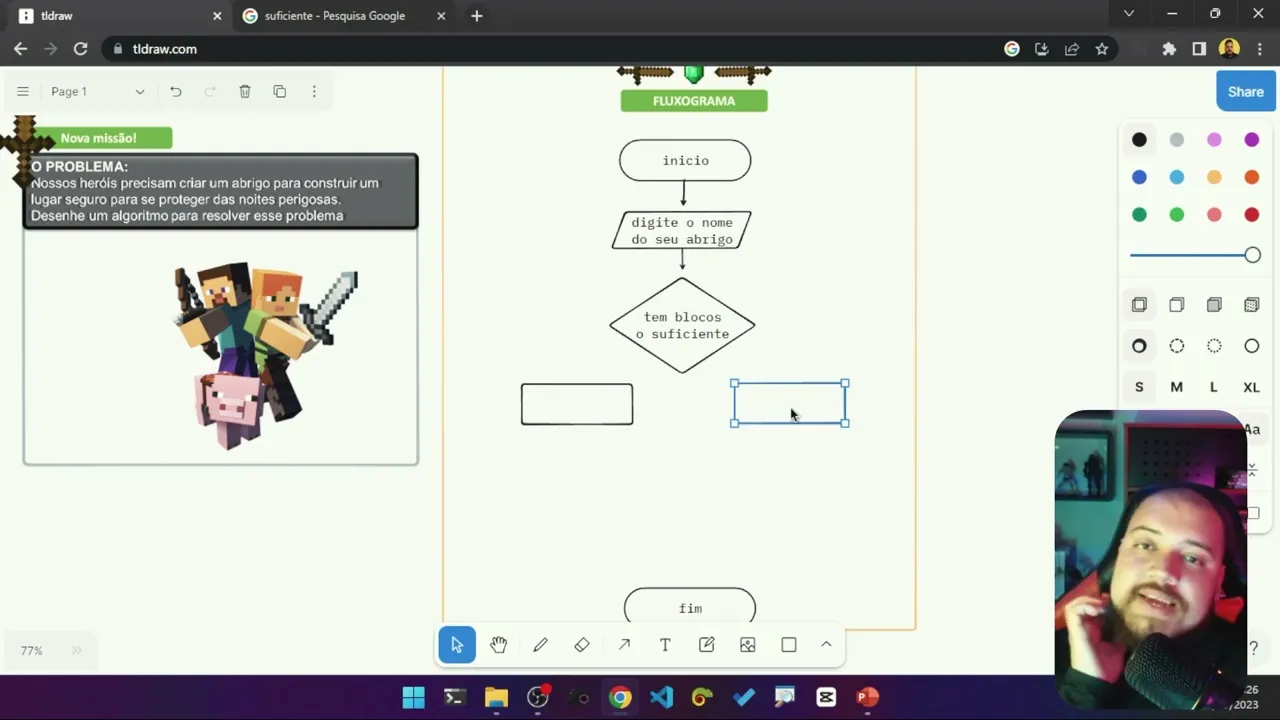The height and width of the screenshot is (720, 1280).
Task: Choose the no-fill style option
Action: point(1139,305)
